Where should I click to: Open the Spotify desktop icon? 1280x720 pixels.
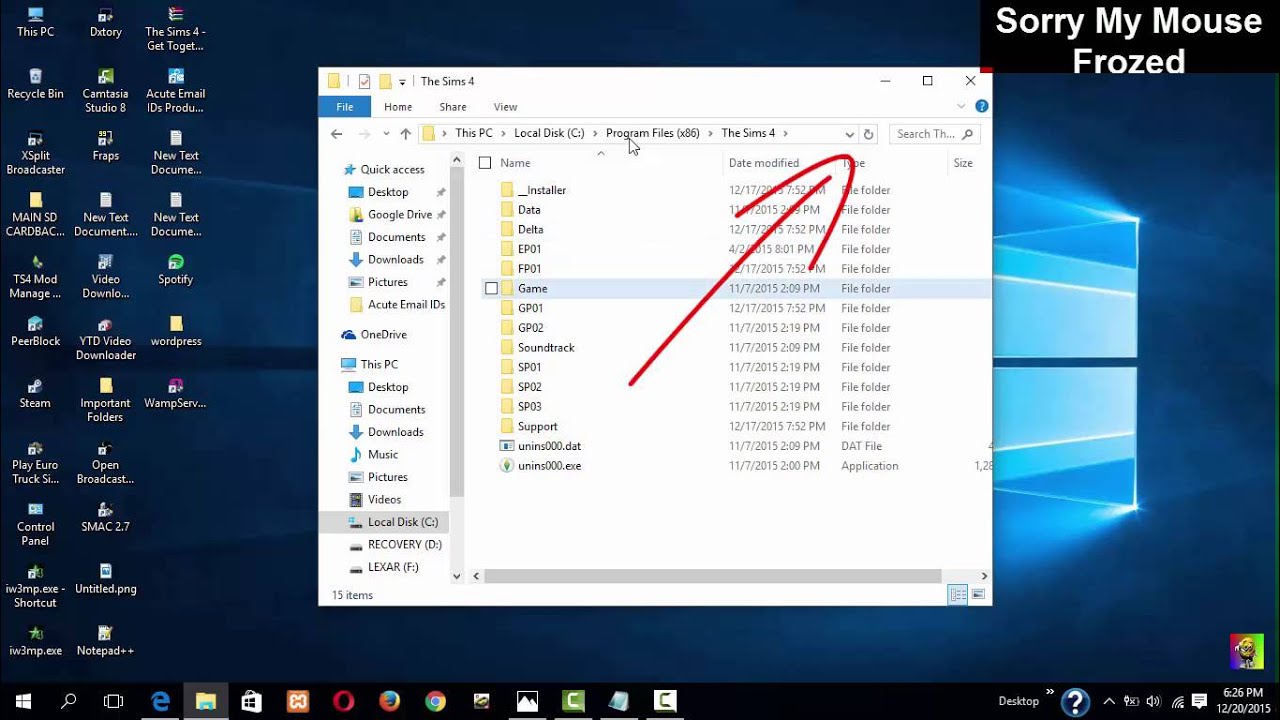coord(175,269)
